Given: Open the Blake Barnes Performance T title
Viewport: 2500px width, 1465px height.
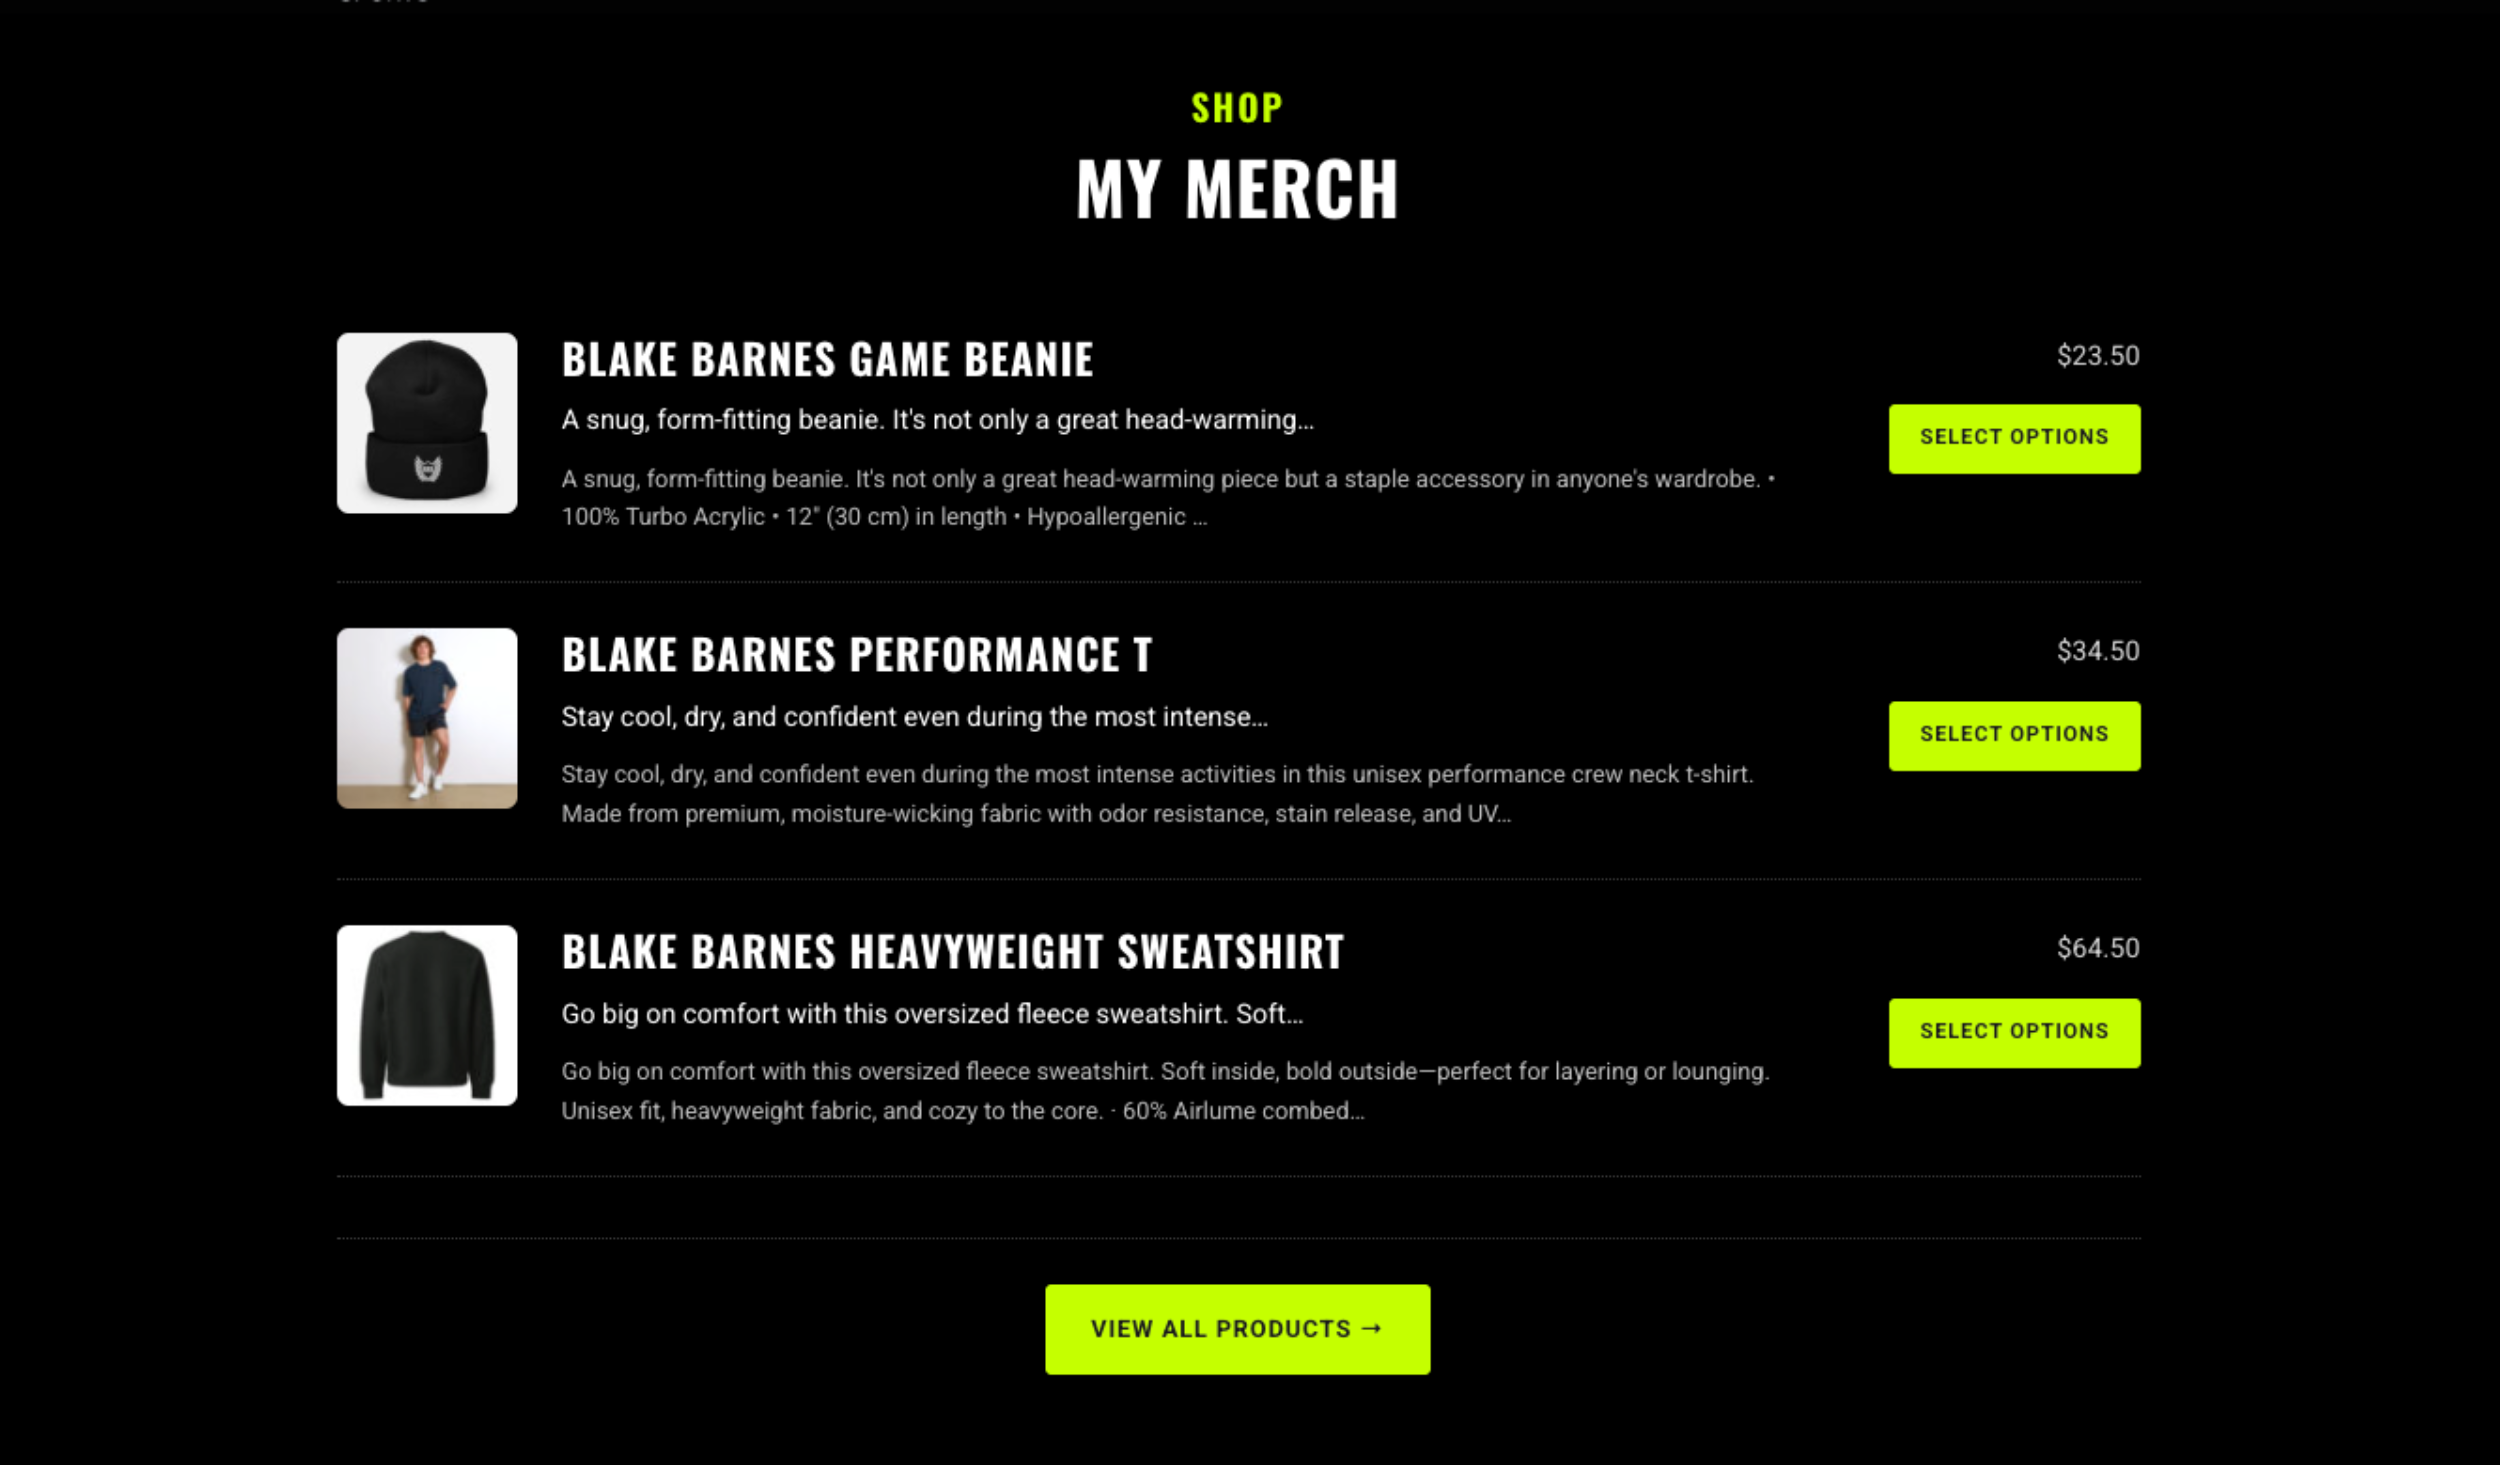Looking at the screenshot, I should click(857, 655).
